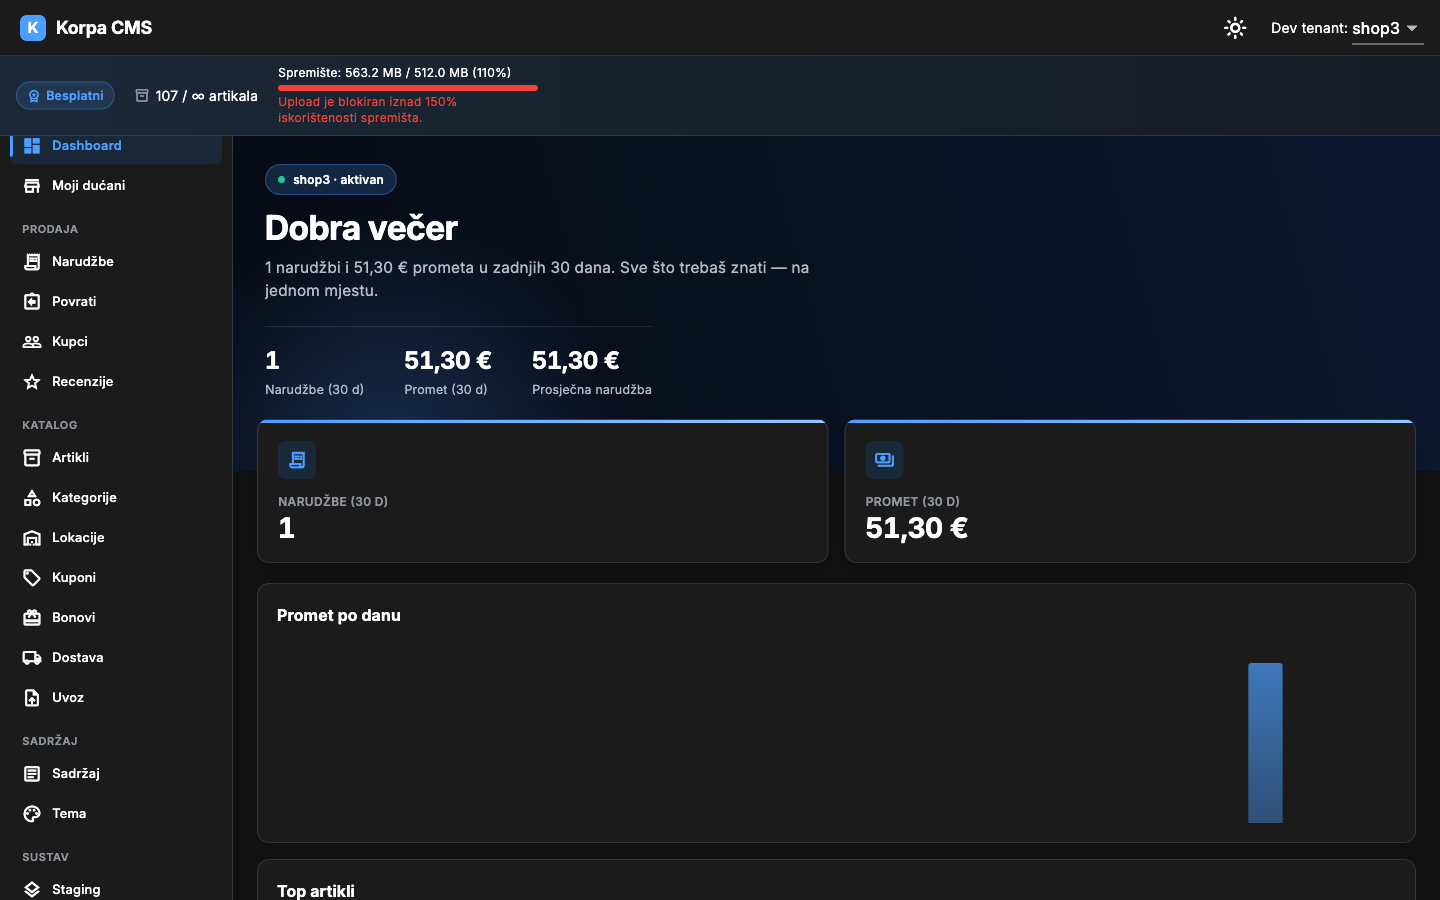This screenshot has width=1440, height=900.
Task: Click the Povrati return icon
Action: pyautogui.click(x=32, y=302)
